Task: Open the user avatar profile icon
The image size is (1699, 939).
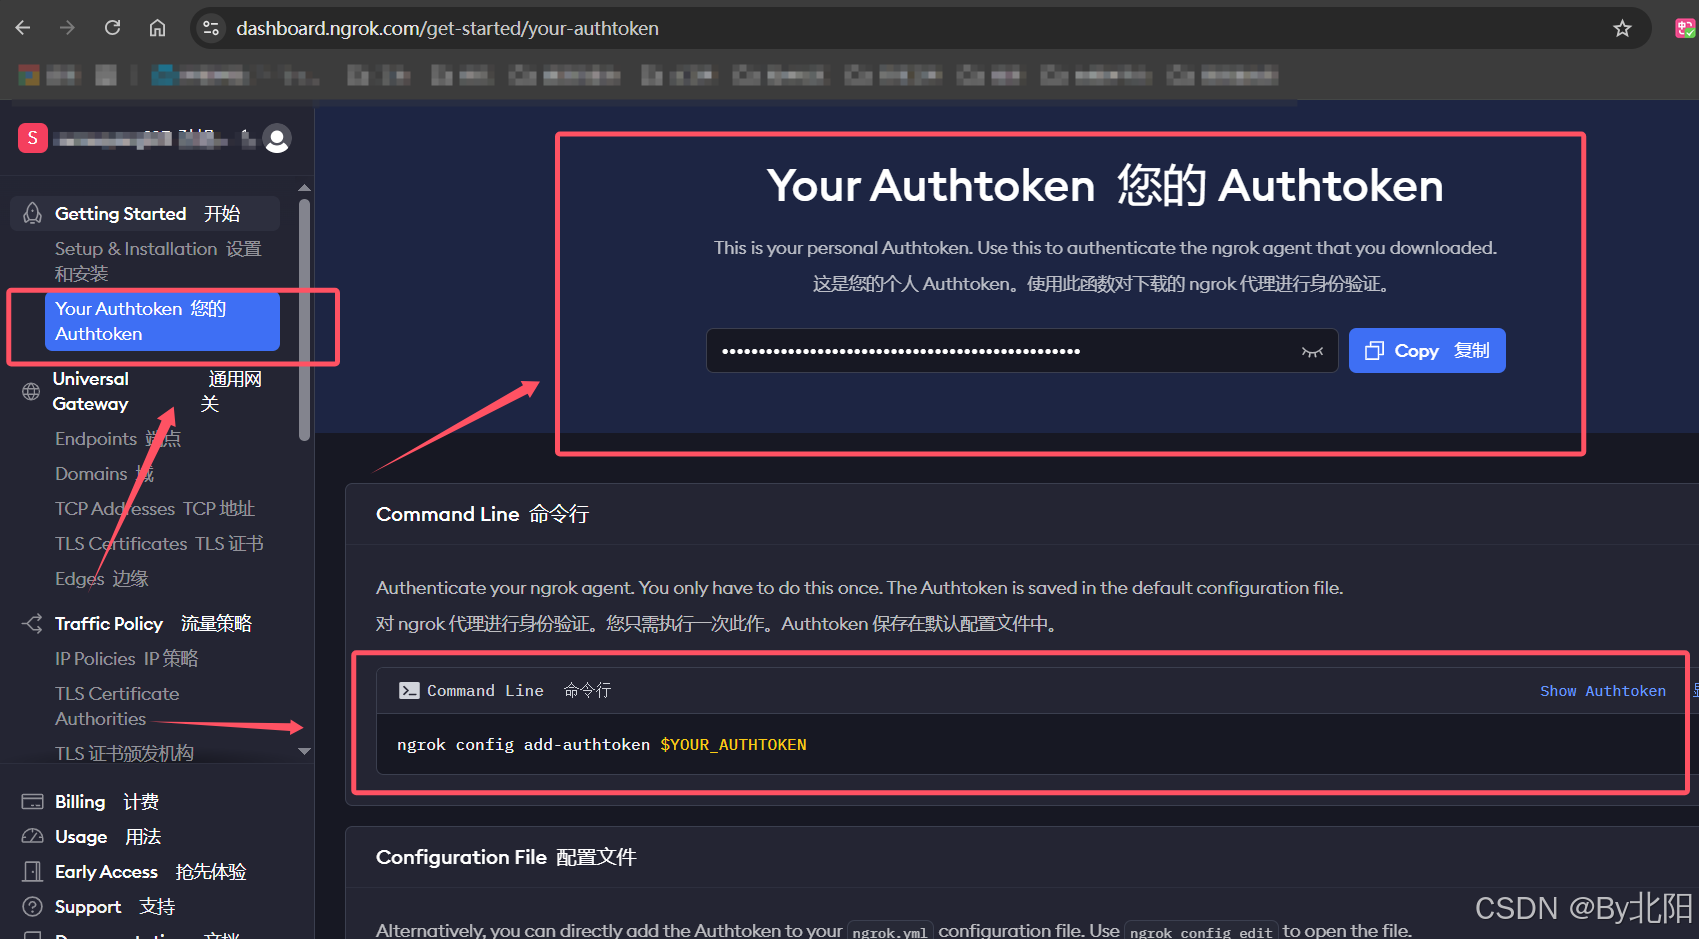Action: pyautogui.click(x=276, y=139)
